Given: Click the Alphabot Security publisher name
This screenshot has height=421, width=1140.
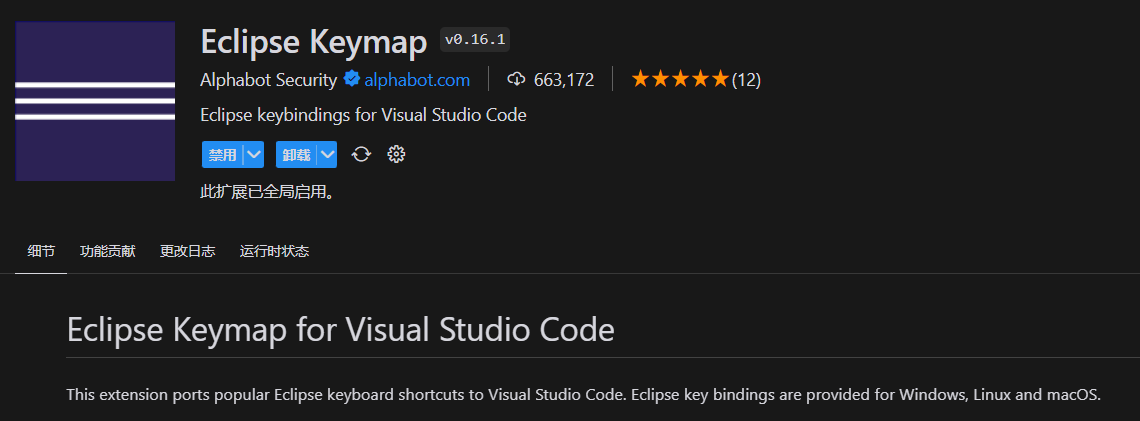Looking at the screenshot, I should coord(268,80).
